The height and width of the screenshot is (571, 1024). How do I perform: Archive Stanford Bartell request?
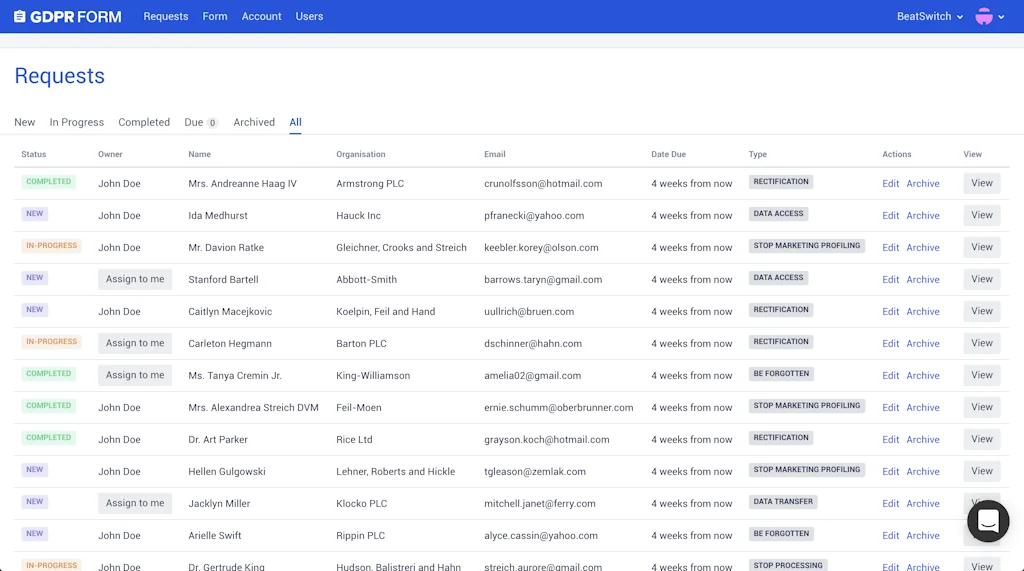[923, 280]
